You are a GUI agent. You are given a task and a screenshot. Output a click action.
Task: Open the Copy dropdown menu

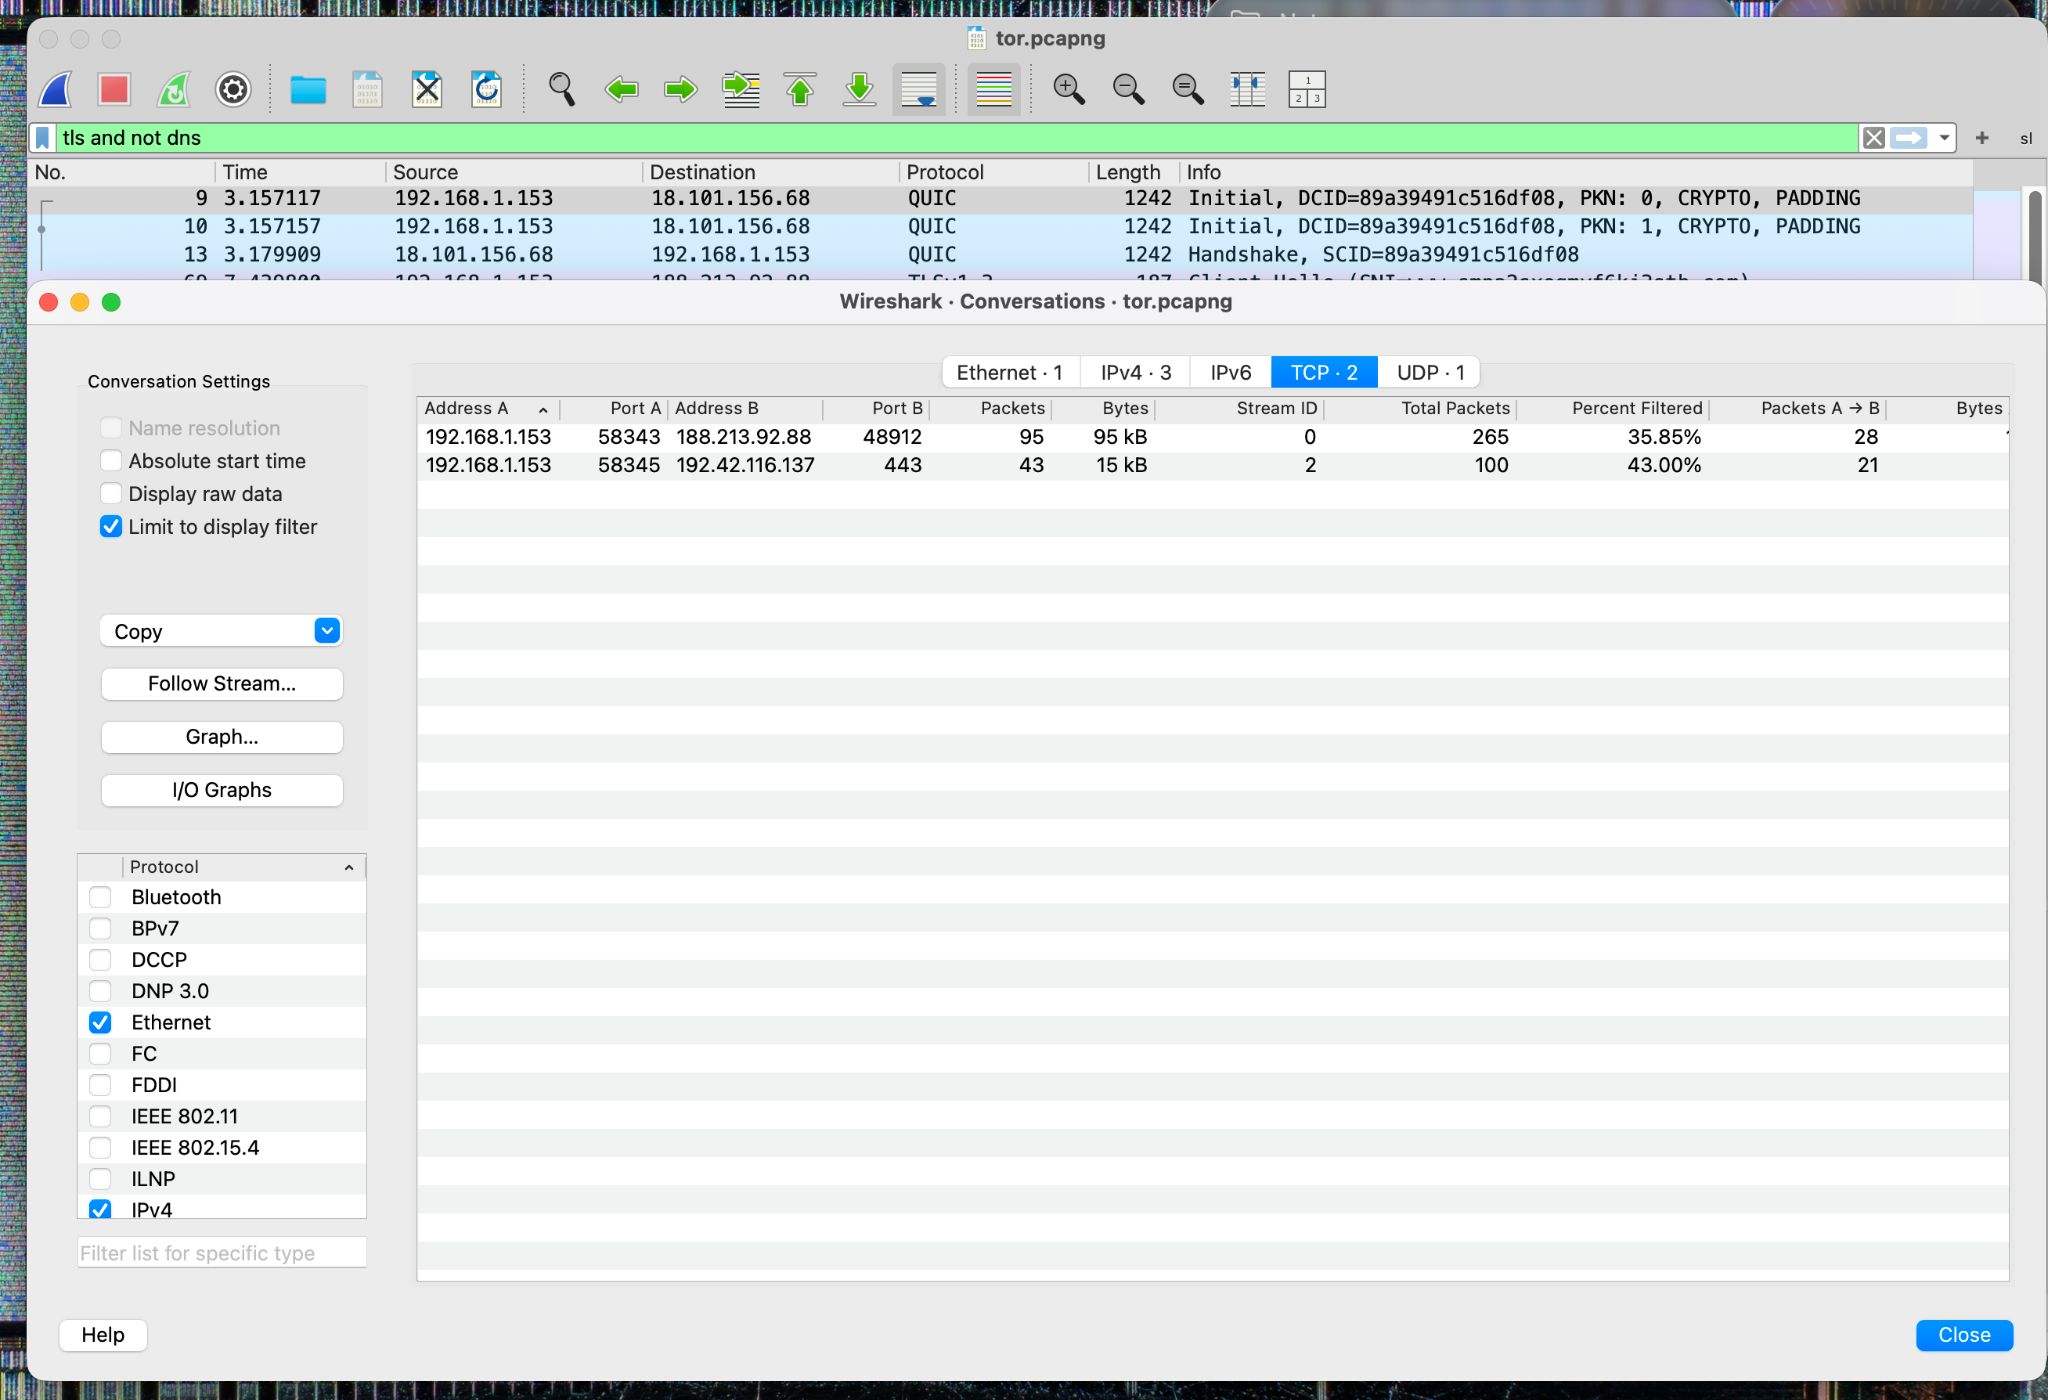(221, 631)
